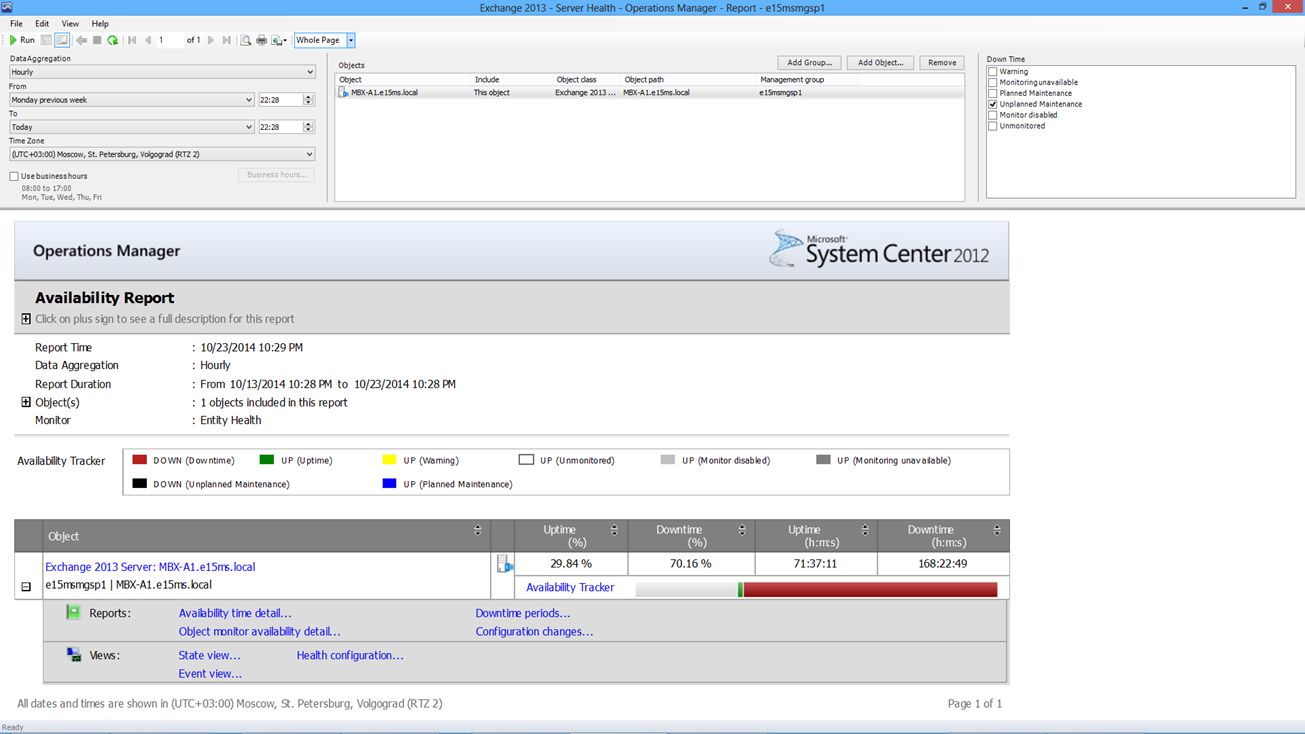Open the Event view link
This screenshot has width=1305, height=734.
[x=210, y=674]
